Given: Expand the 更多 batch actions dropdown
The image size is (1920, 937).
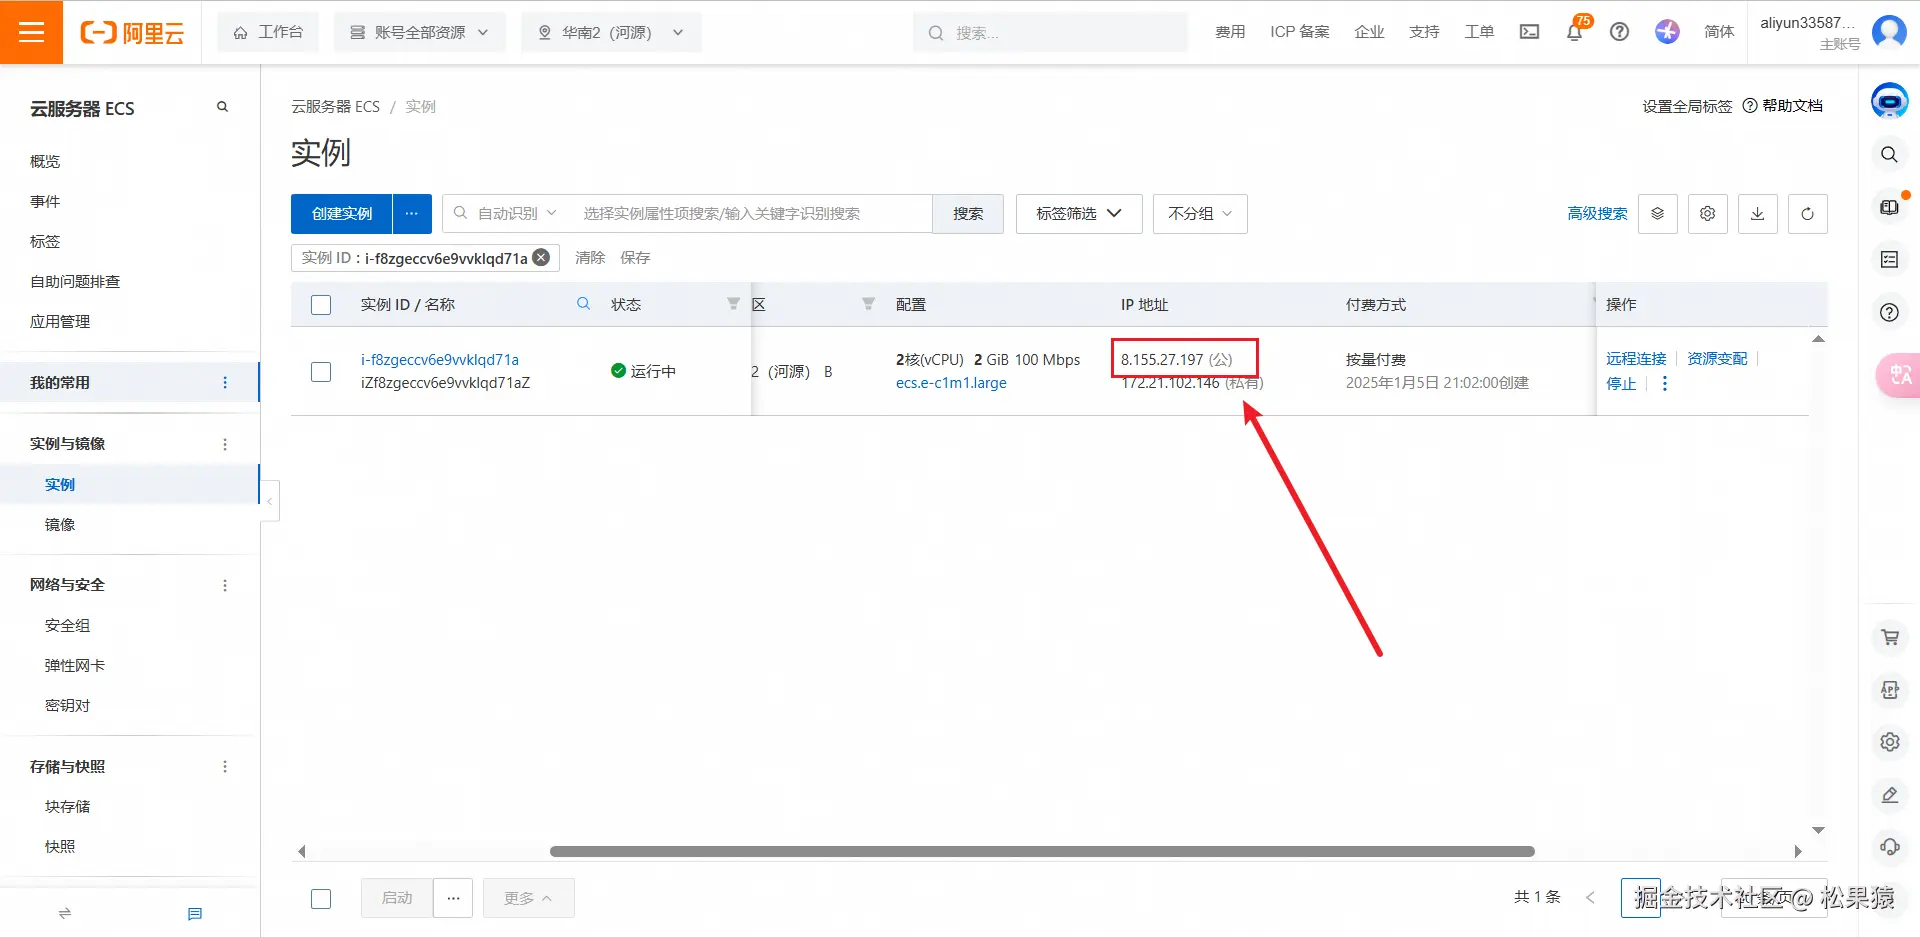Looking at the screenshot, I should pos(529,899).
